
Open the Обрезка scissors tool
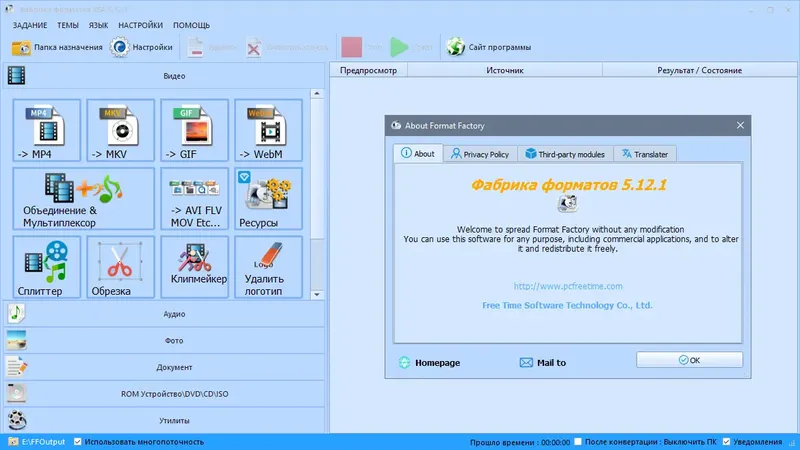coord(120,267)
